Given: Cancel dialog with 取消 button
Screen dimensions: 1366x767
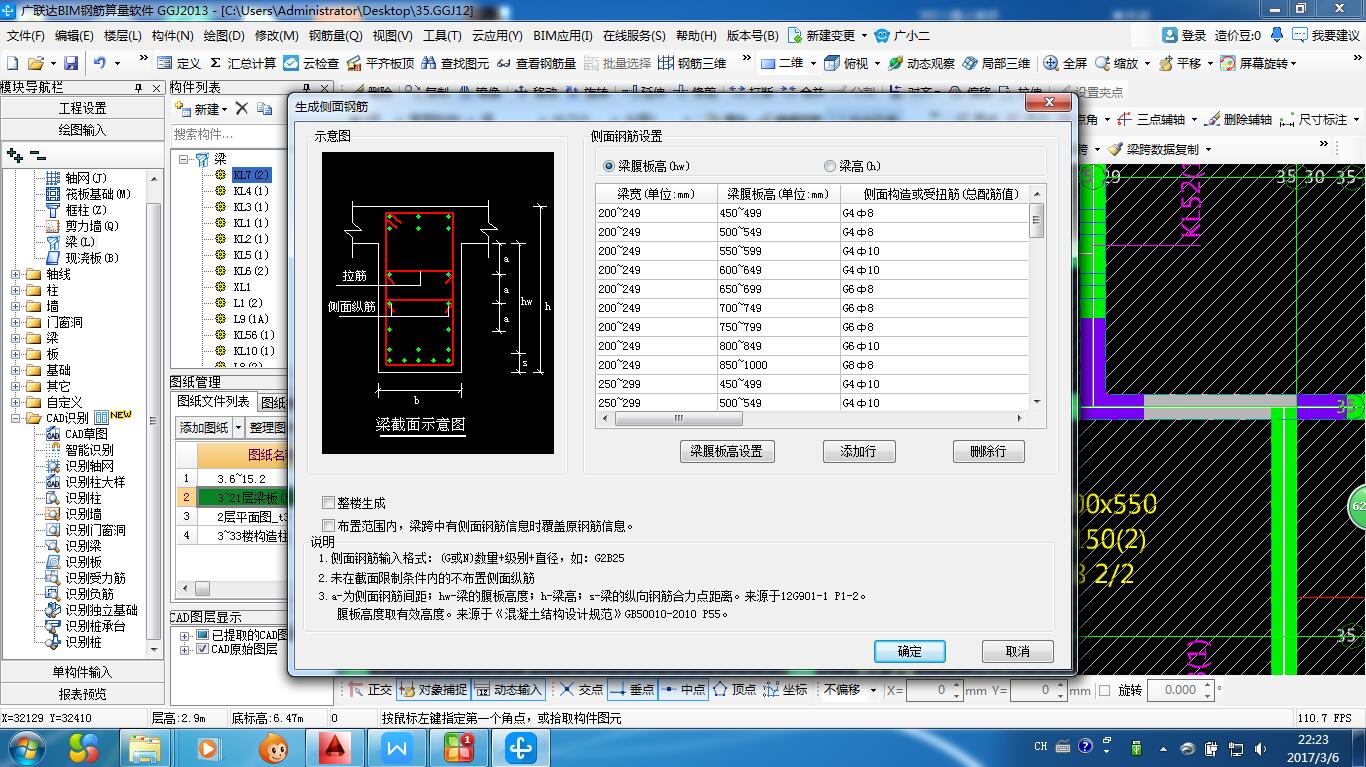Looking at the screenshot, I should [1018, 651].
